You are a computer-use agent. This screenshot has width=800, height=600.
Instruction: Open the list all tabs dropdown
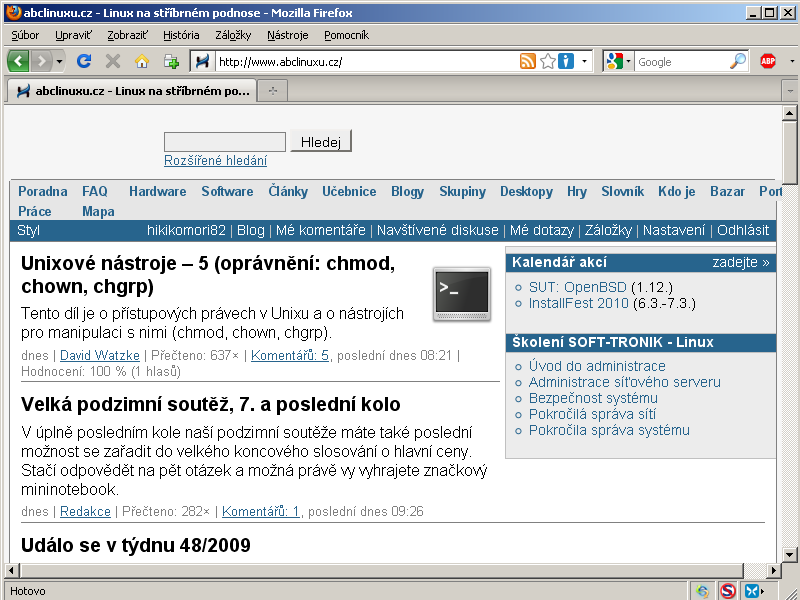pyautogui.click(x=790, y=91)
